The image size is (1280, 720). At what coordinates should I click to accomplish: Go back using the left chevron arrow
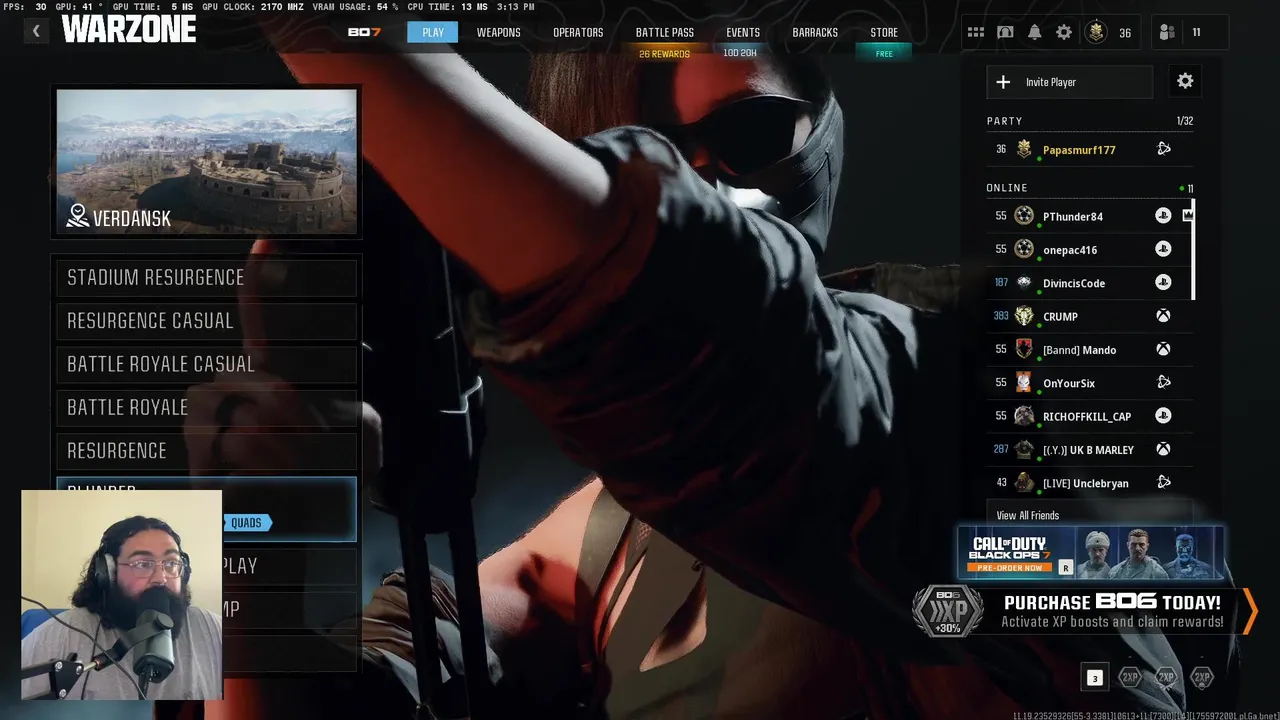[36, 31]
